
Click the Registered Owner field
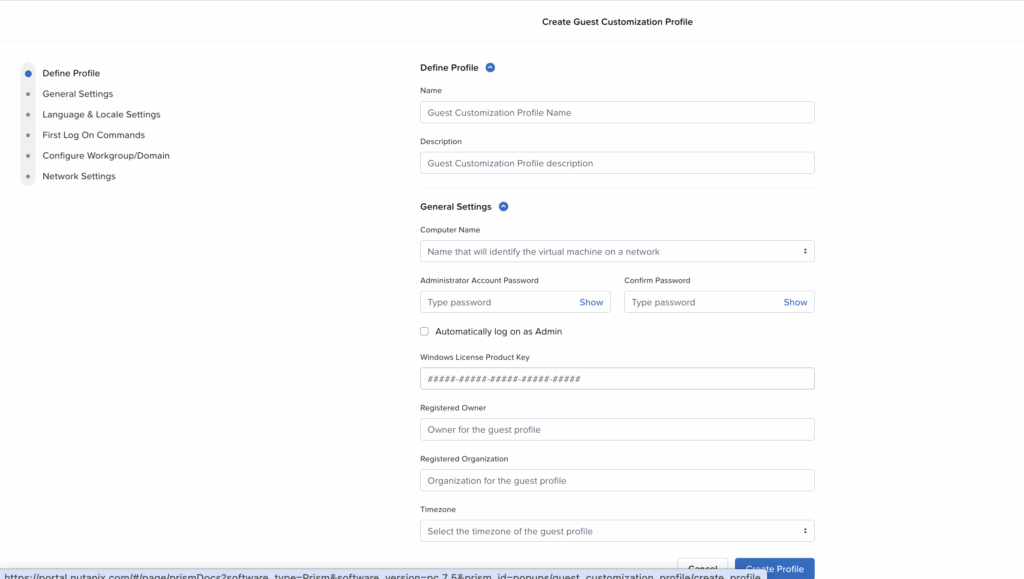[x=616, y=429]
